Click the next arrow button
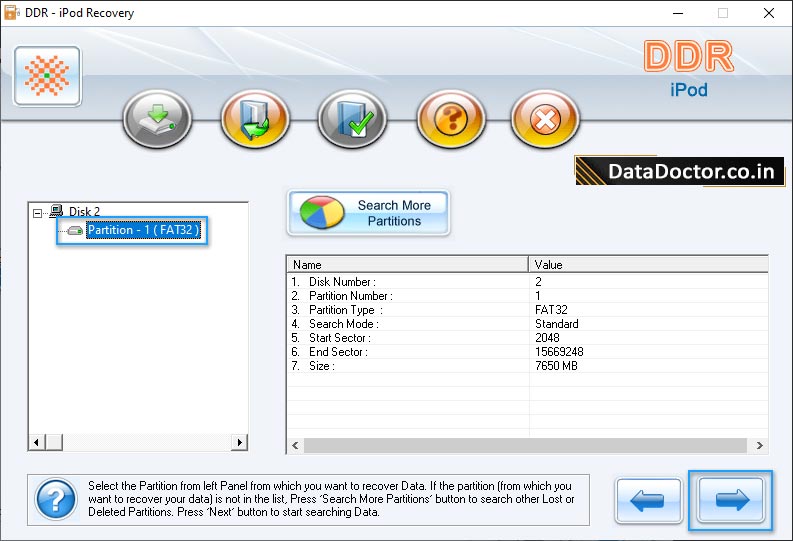793x541 pixels. [x=731, y=501]
